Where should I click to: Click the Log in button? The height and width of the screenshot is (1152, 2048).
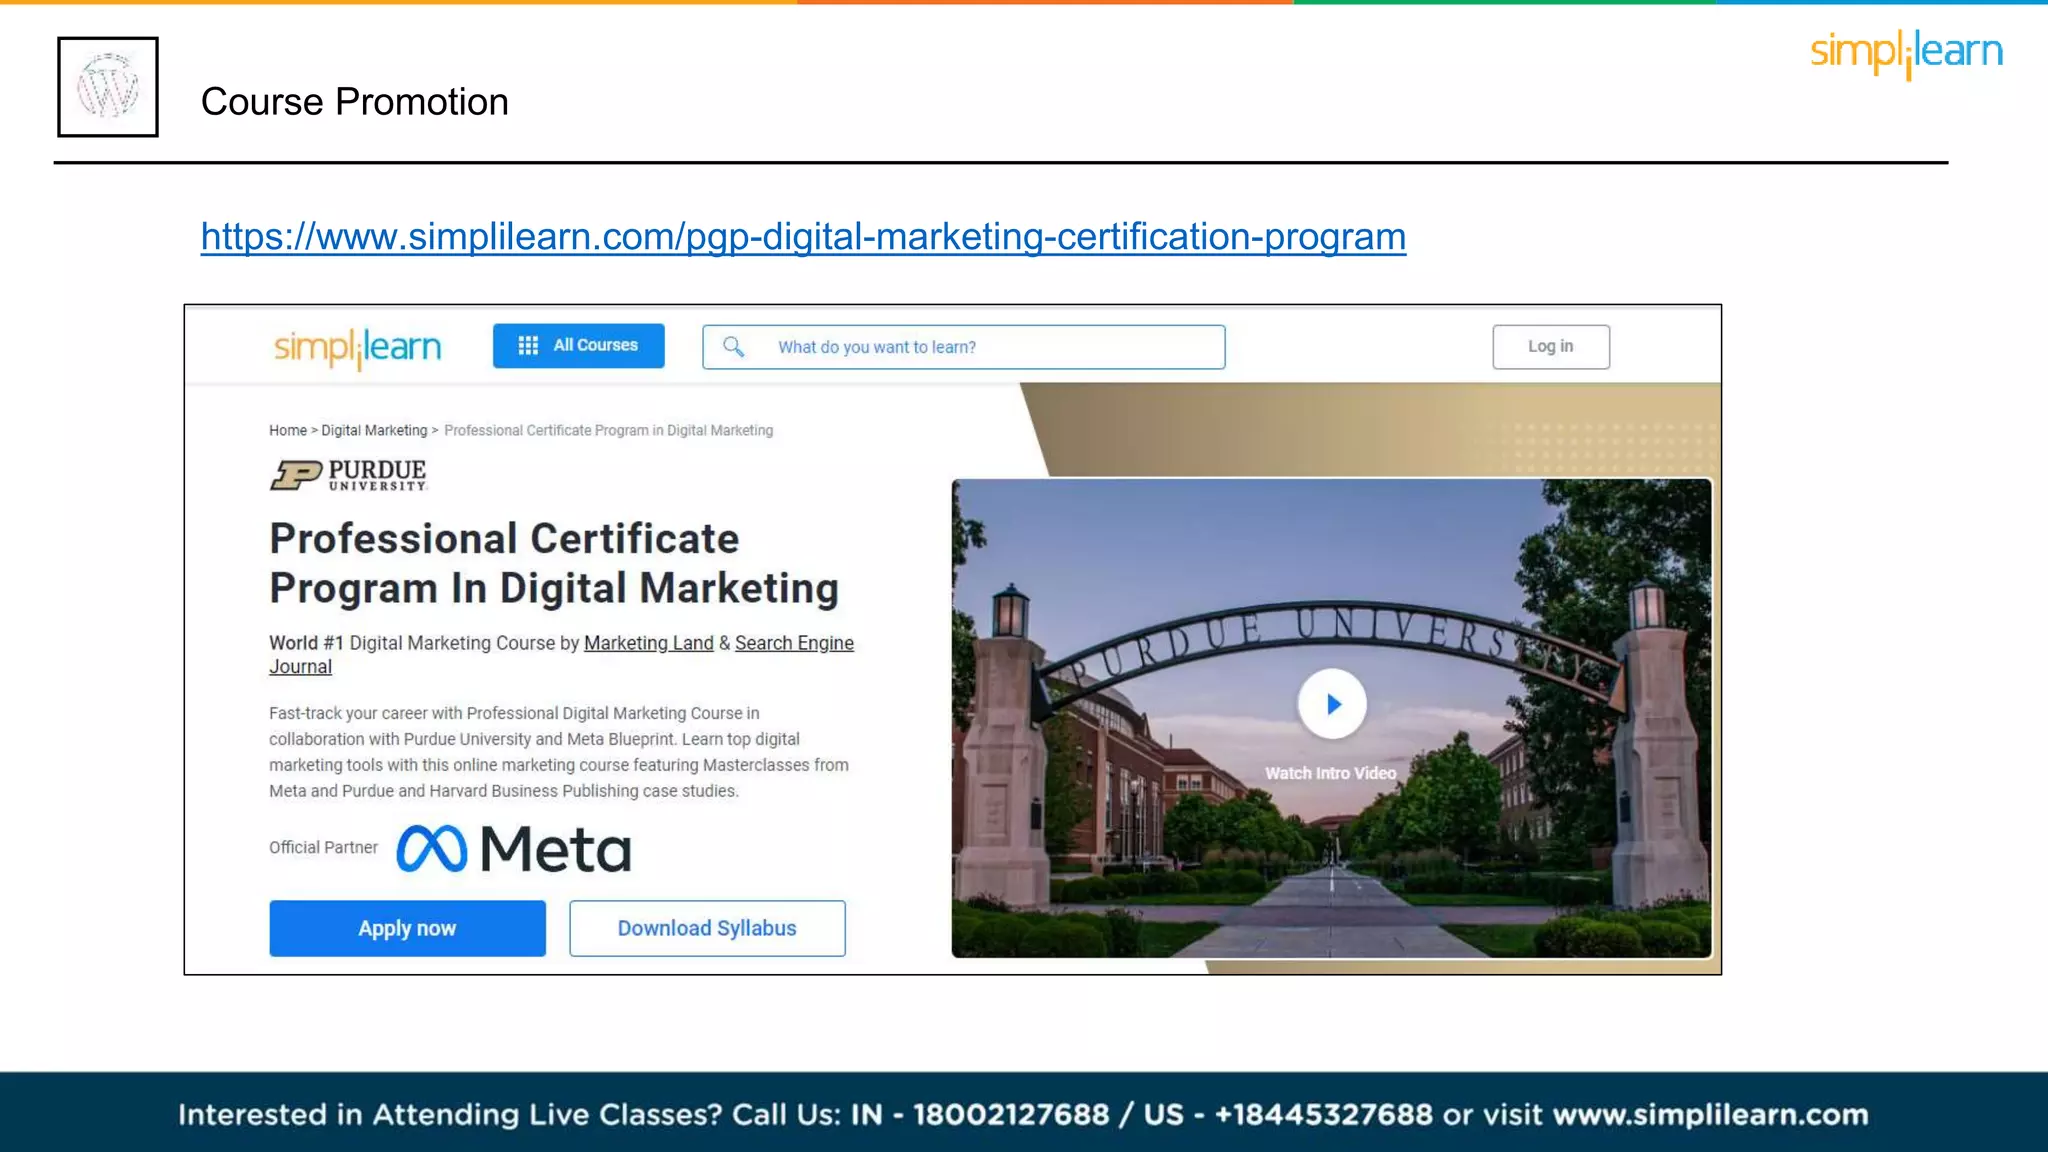[x=1551, y=346]
